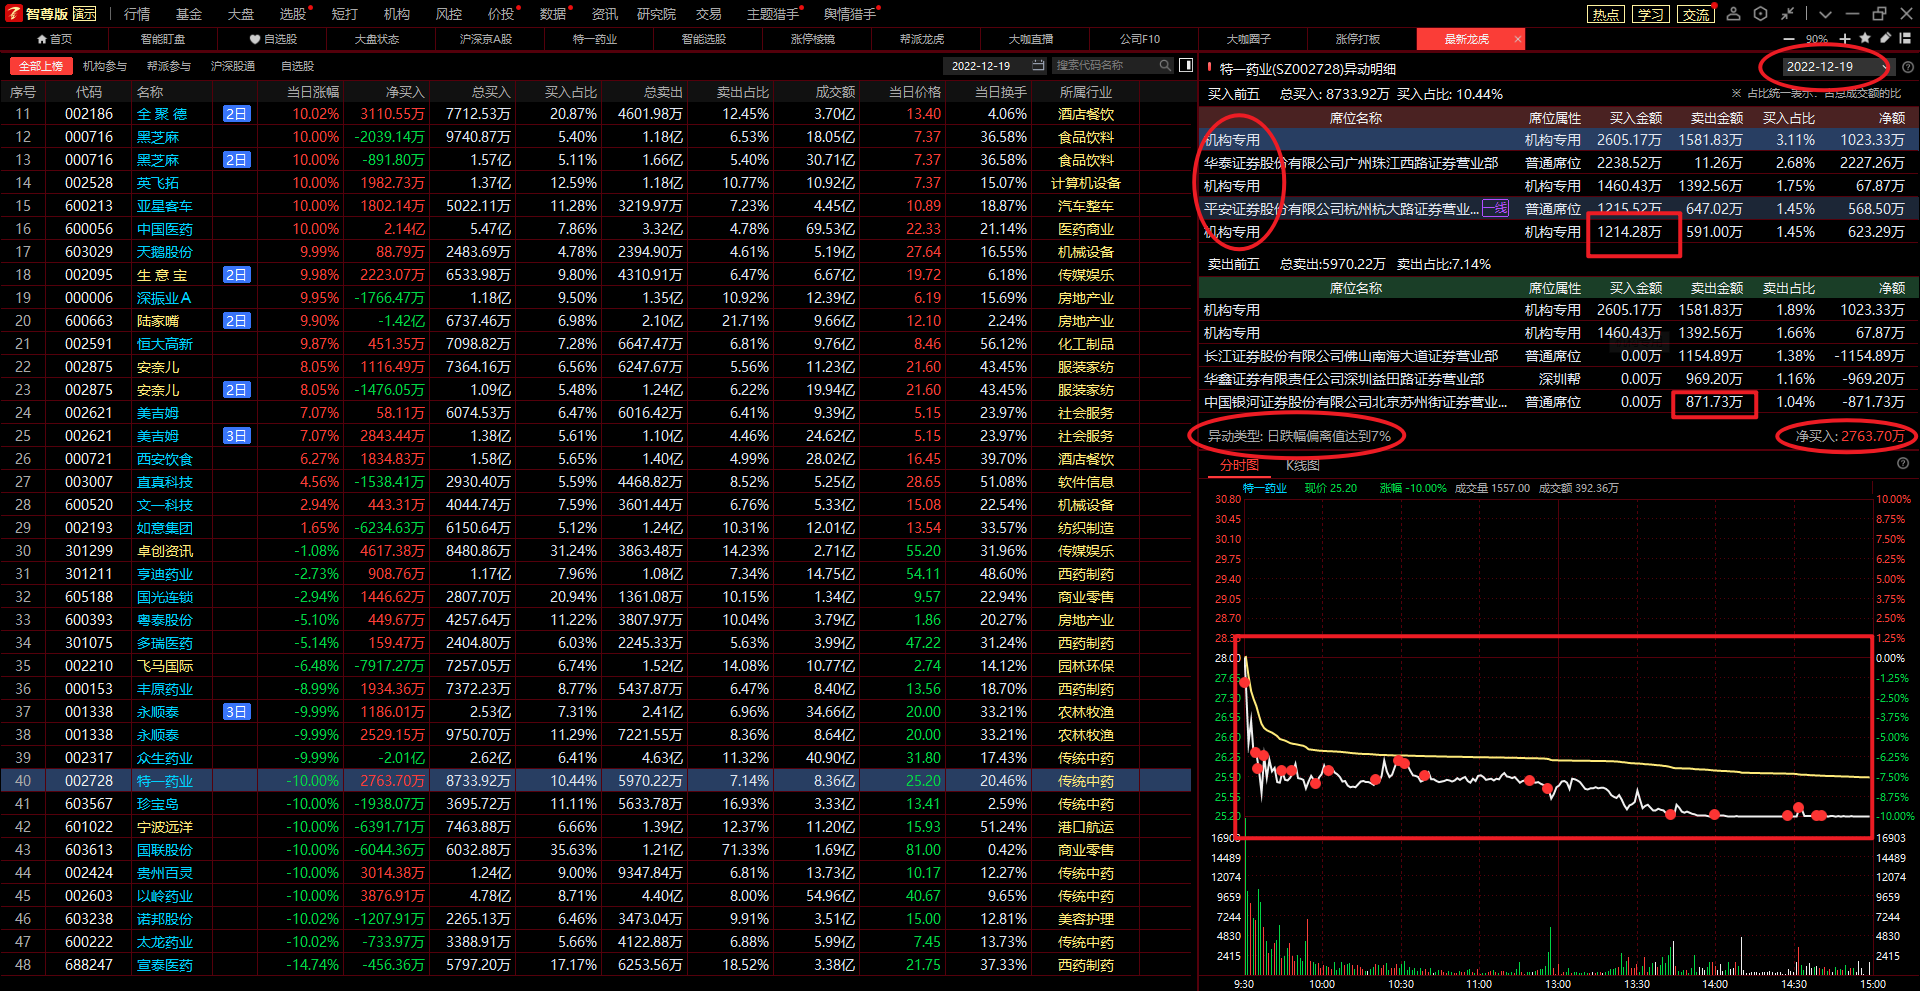Screen dimensions: 1920x991
Task: Sort by 当日换手 column header
Action: point(1001,92)
